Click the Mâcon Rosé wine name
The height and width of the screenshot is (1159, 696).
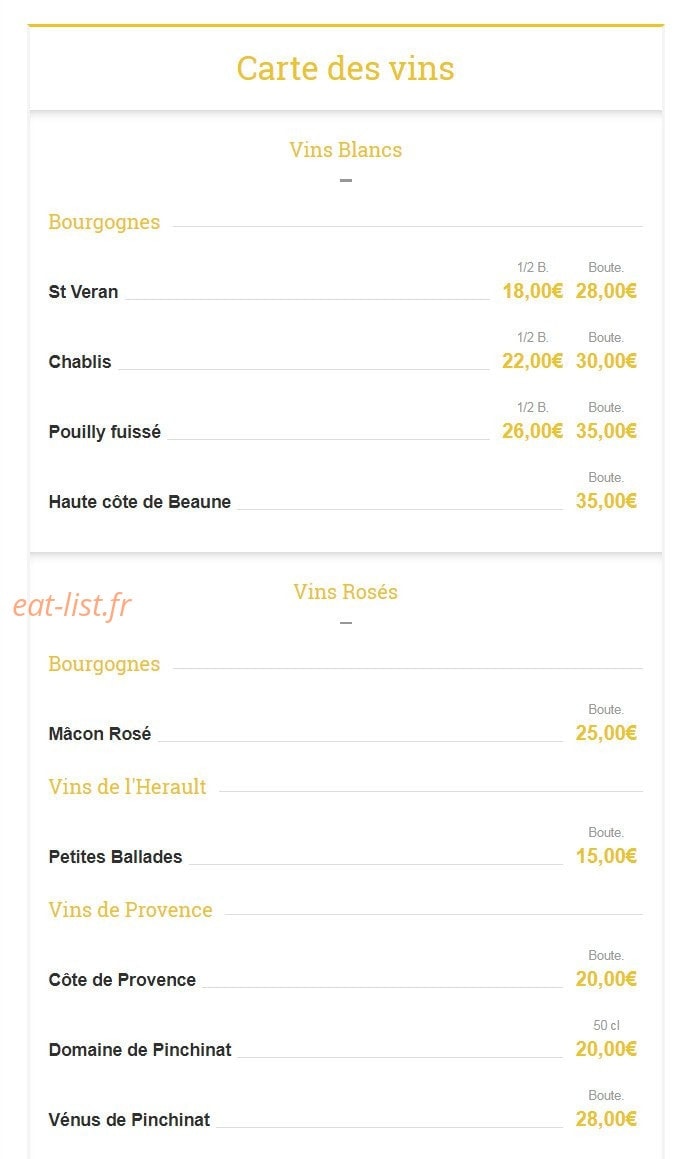[x=100, y=734]
